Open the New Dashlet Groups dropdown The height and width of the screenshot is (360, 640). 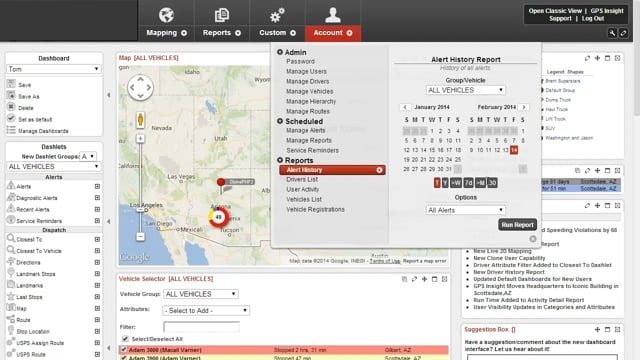[x=88, y=156]
